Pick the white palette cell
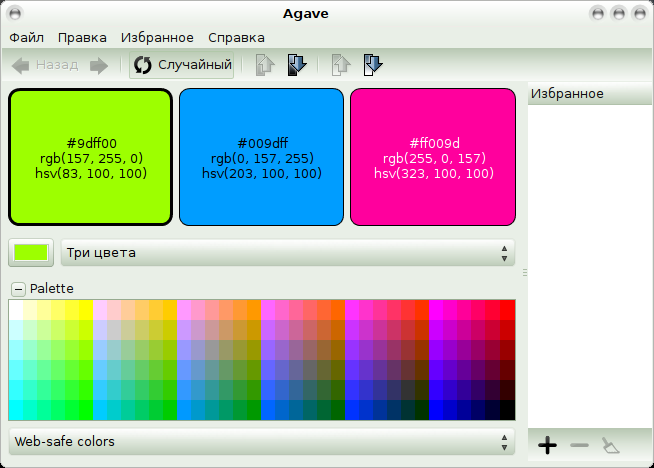This screenshot has height=468, width=654. [16, 310]
